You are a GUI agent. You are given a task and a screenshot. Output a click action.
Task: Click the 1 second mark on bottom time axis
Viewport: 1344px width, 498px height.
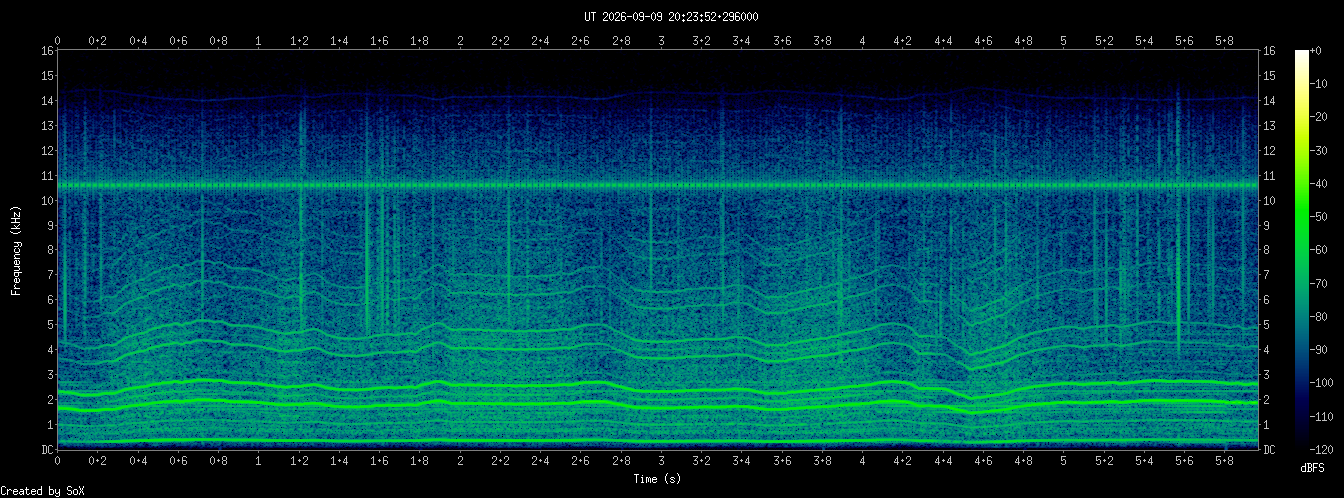point(259,463)
